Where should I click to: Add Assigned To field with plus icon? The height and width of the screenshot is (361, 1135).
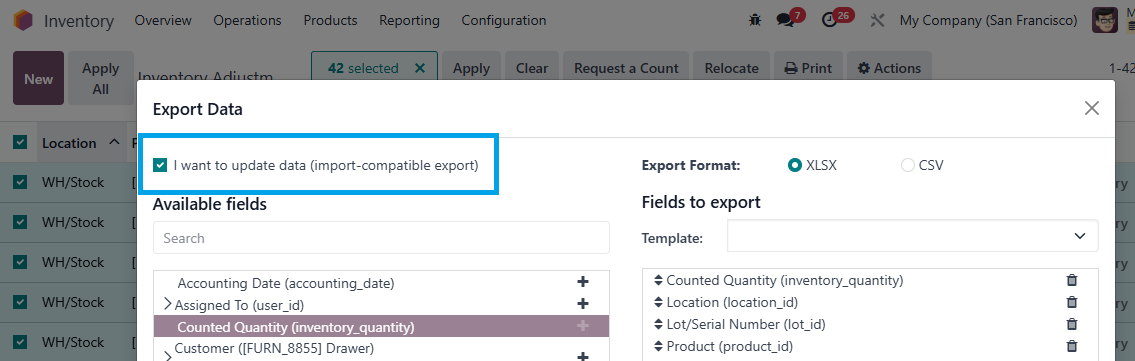583,304
